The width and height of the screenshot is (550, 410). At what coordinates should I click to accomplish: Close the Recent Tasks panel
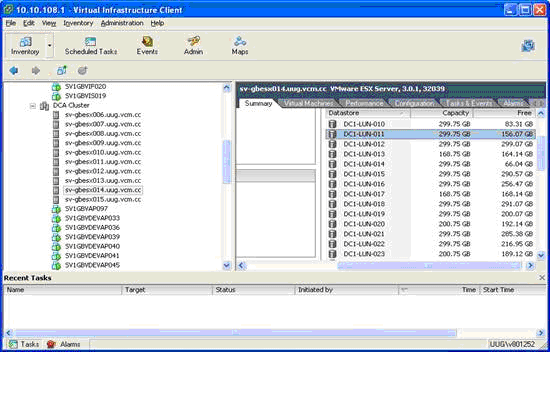542,277
